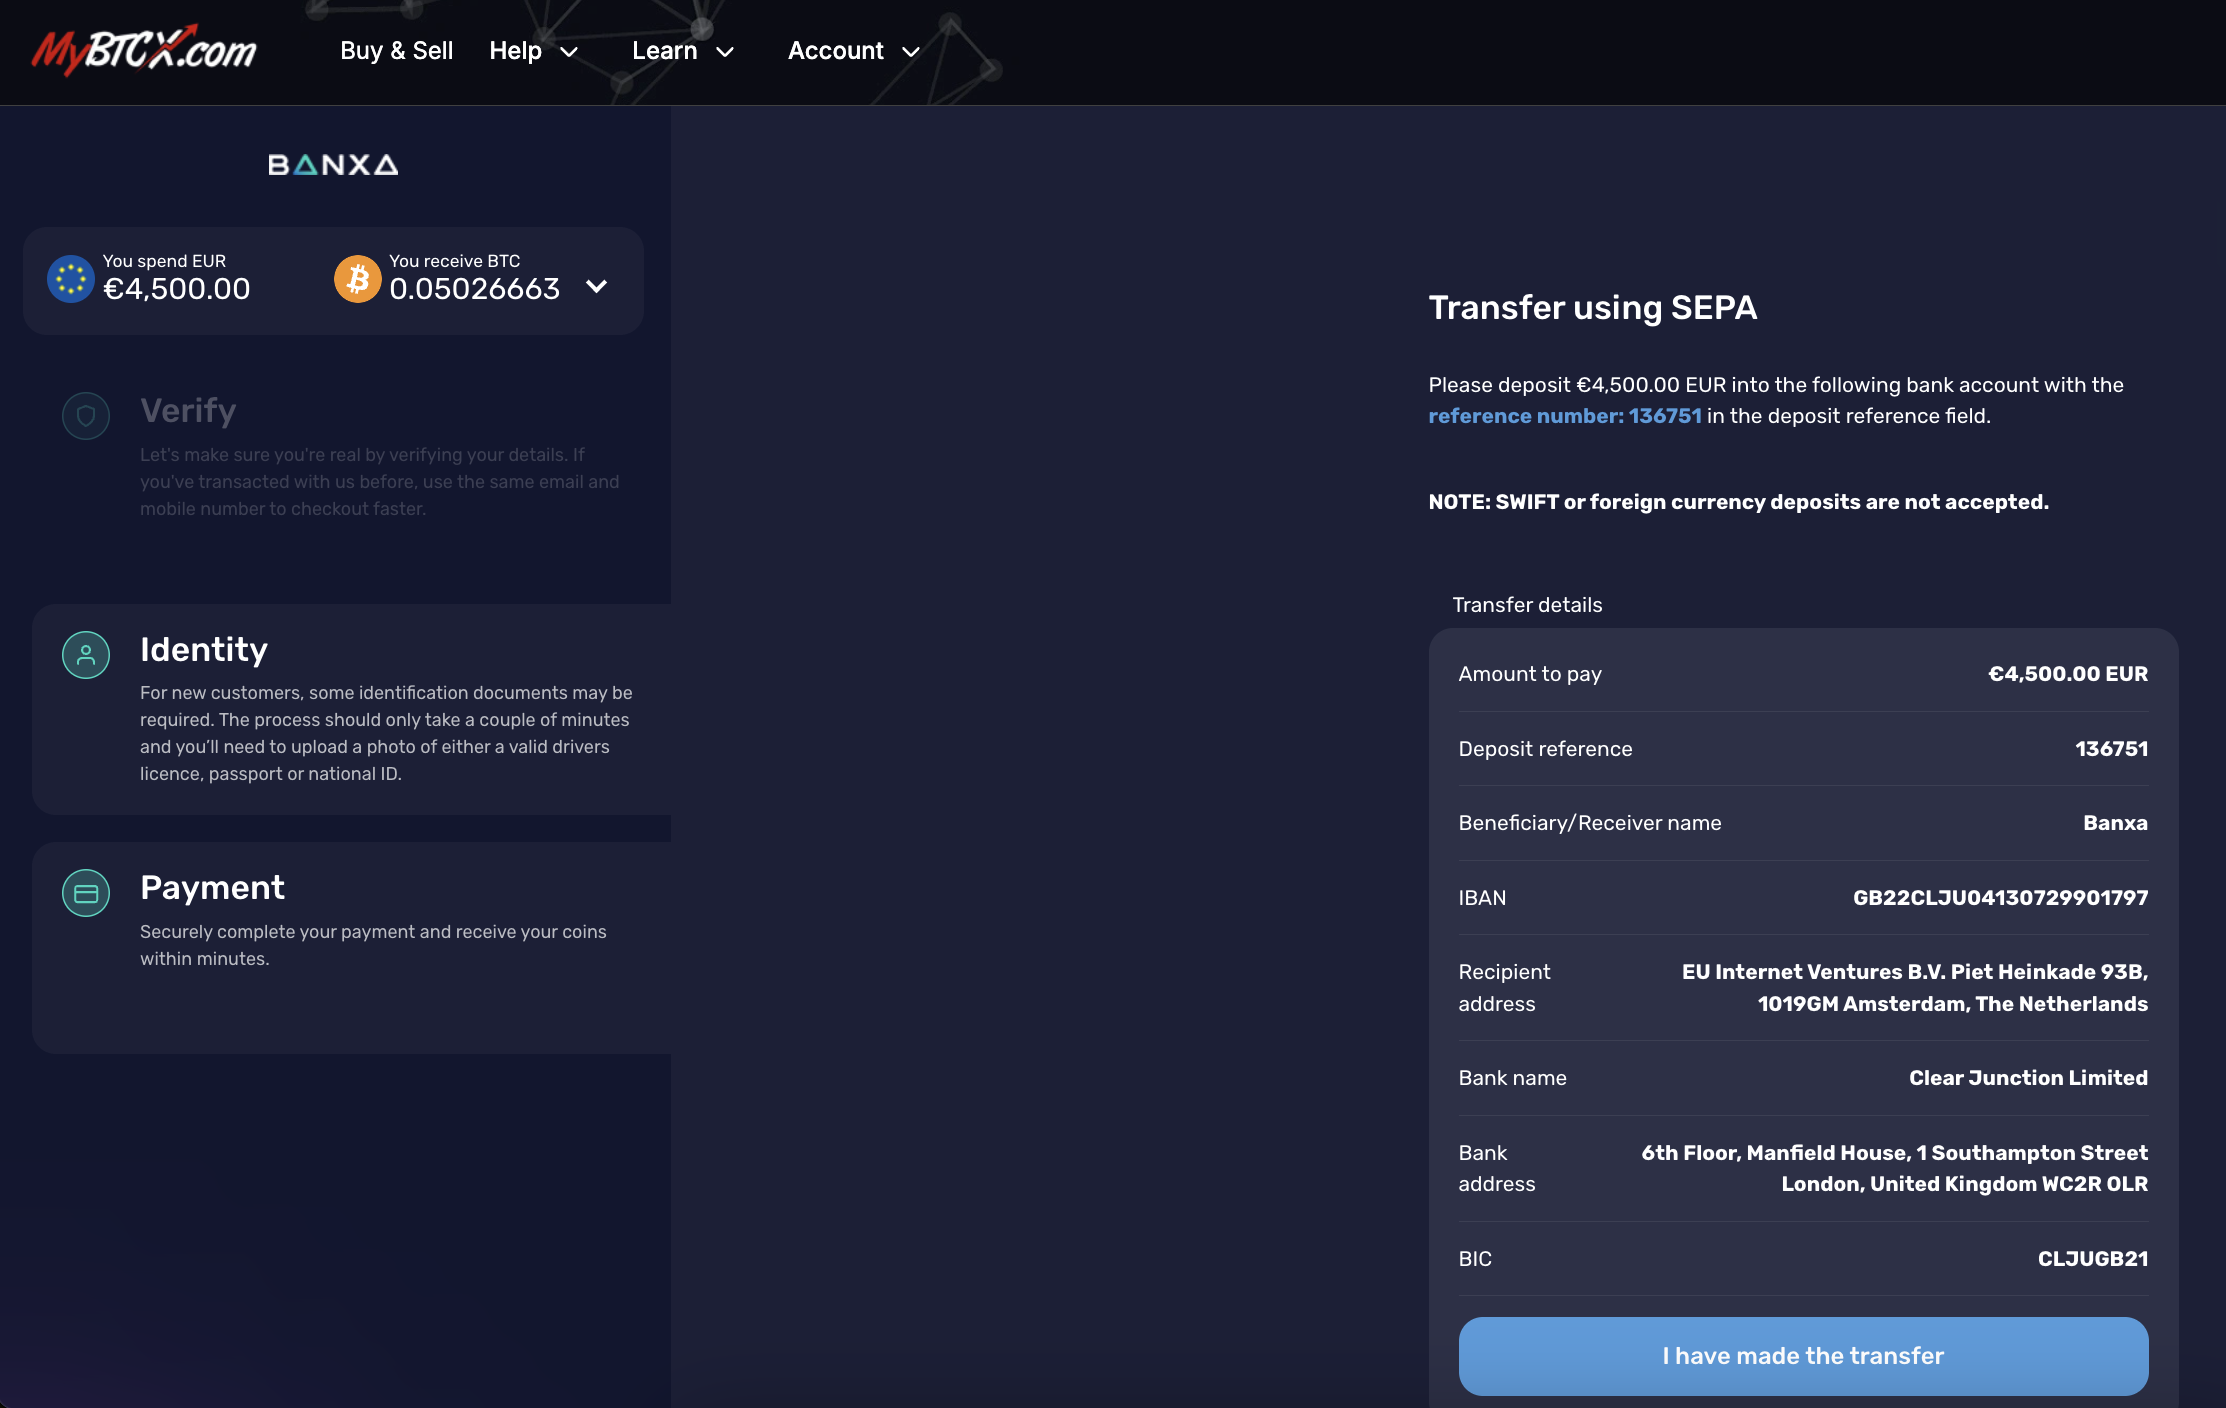The width and height of the screenshot is (2226, 1408).
Task: Click the Payment card icon
Action: [86, 893]
